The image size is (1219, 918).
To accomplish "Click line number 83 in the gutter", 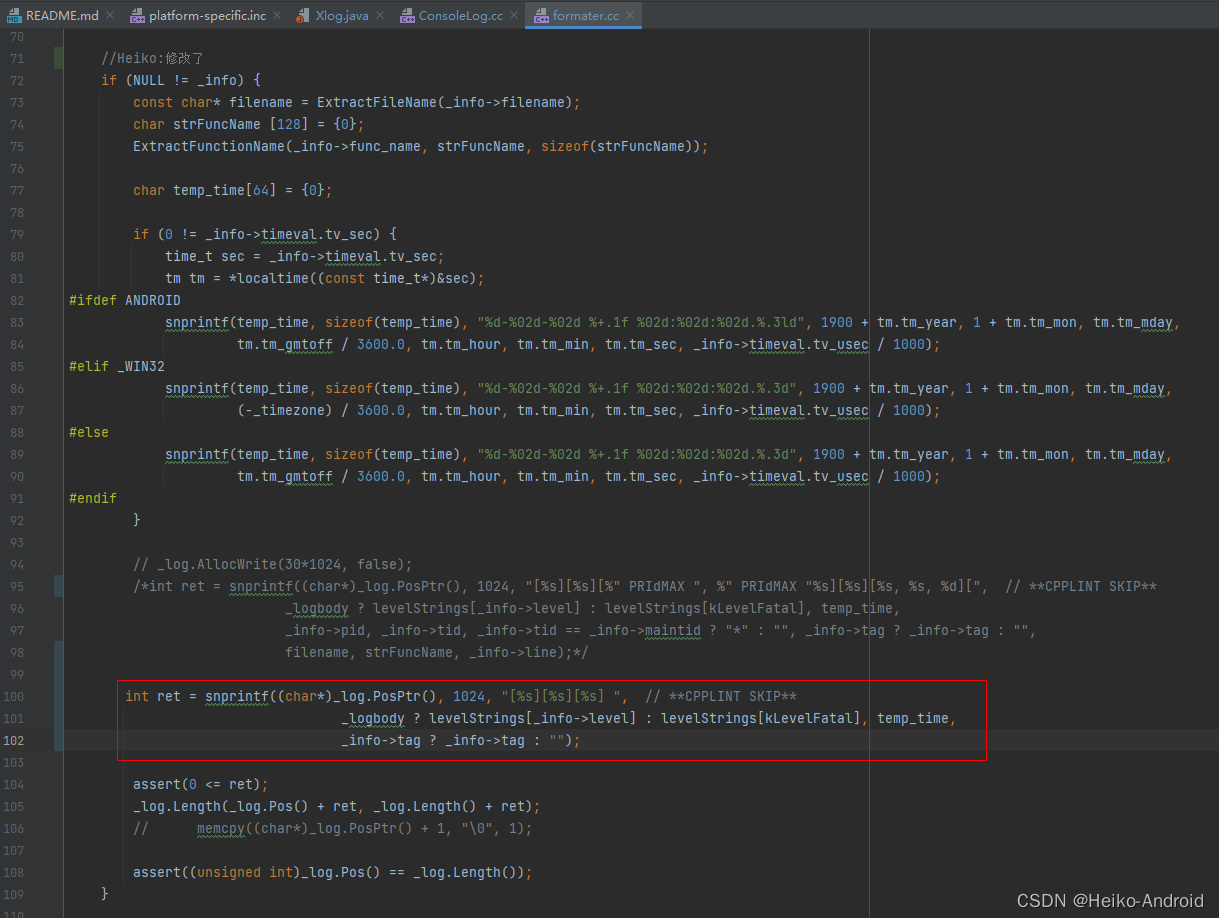I will (x=16, y=322).
